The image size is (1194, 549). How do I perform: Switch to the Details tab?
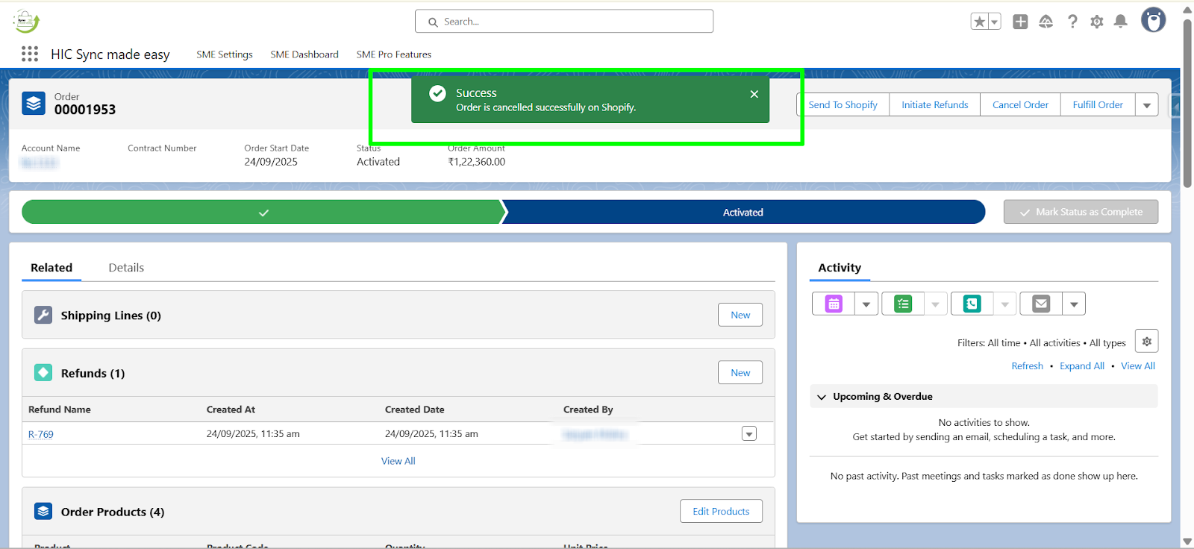(126, 268)
